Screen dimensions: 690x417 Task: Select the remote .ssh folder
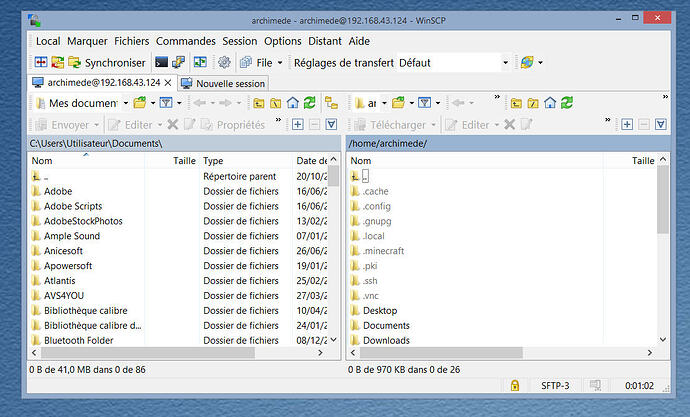tap(370, 281)
